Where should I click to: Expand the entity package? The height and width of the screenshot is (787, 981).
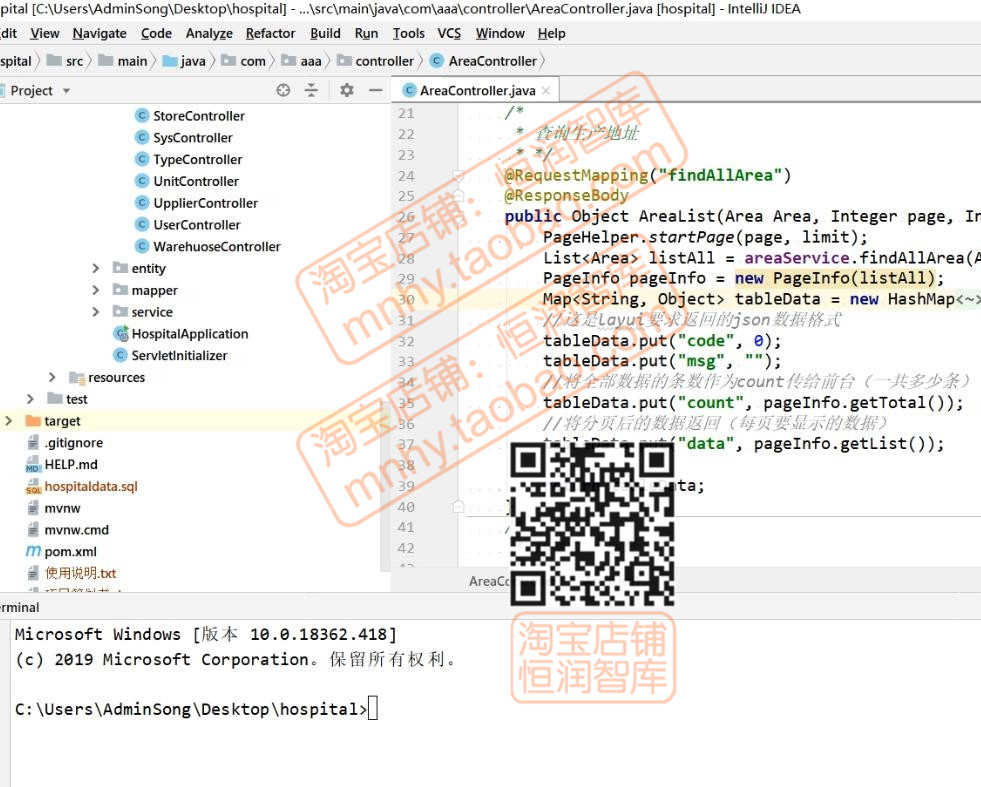tap(95, 268)
